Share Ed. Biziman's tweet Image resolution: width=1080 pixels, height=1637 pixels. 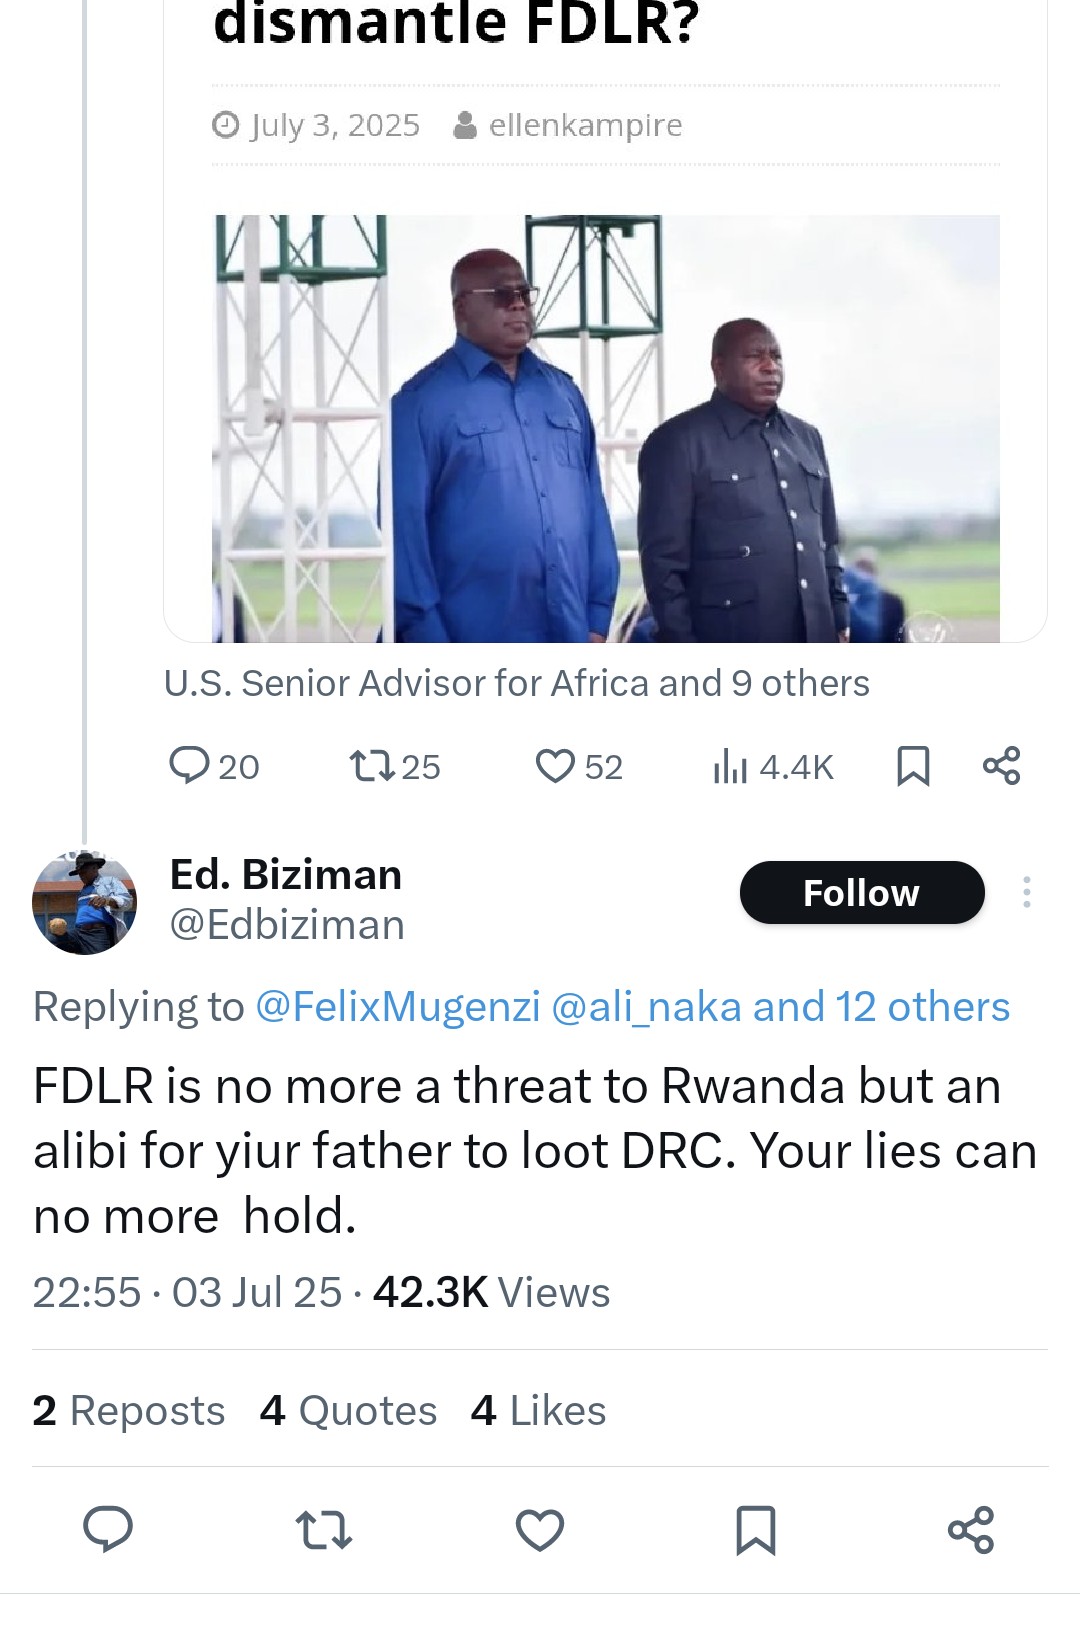click(x=970, y=1530)
